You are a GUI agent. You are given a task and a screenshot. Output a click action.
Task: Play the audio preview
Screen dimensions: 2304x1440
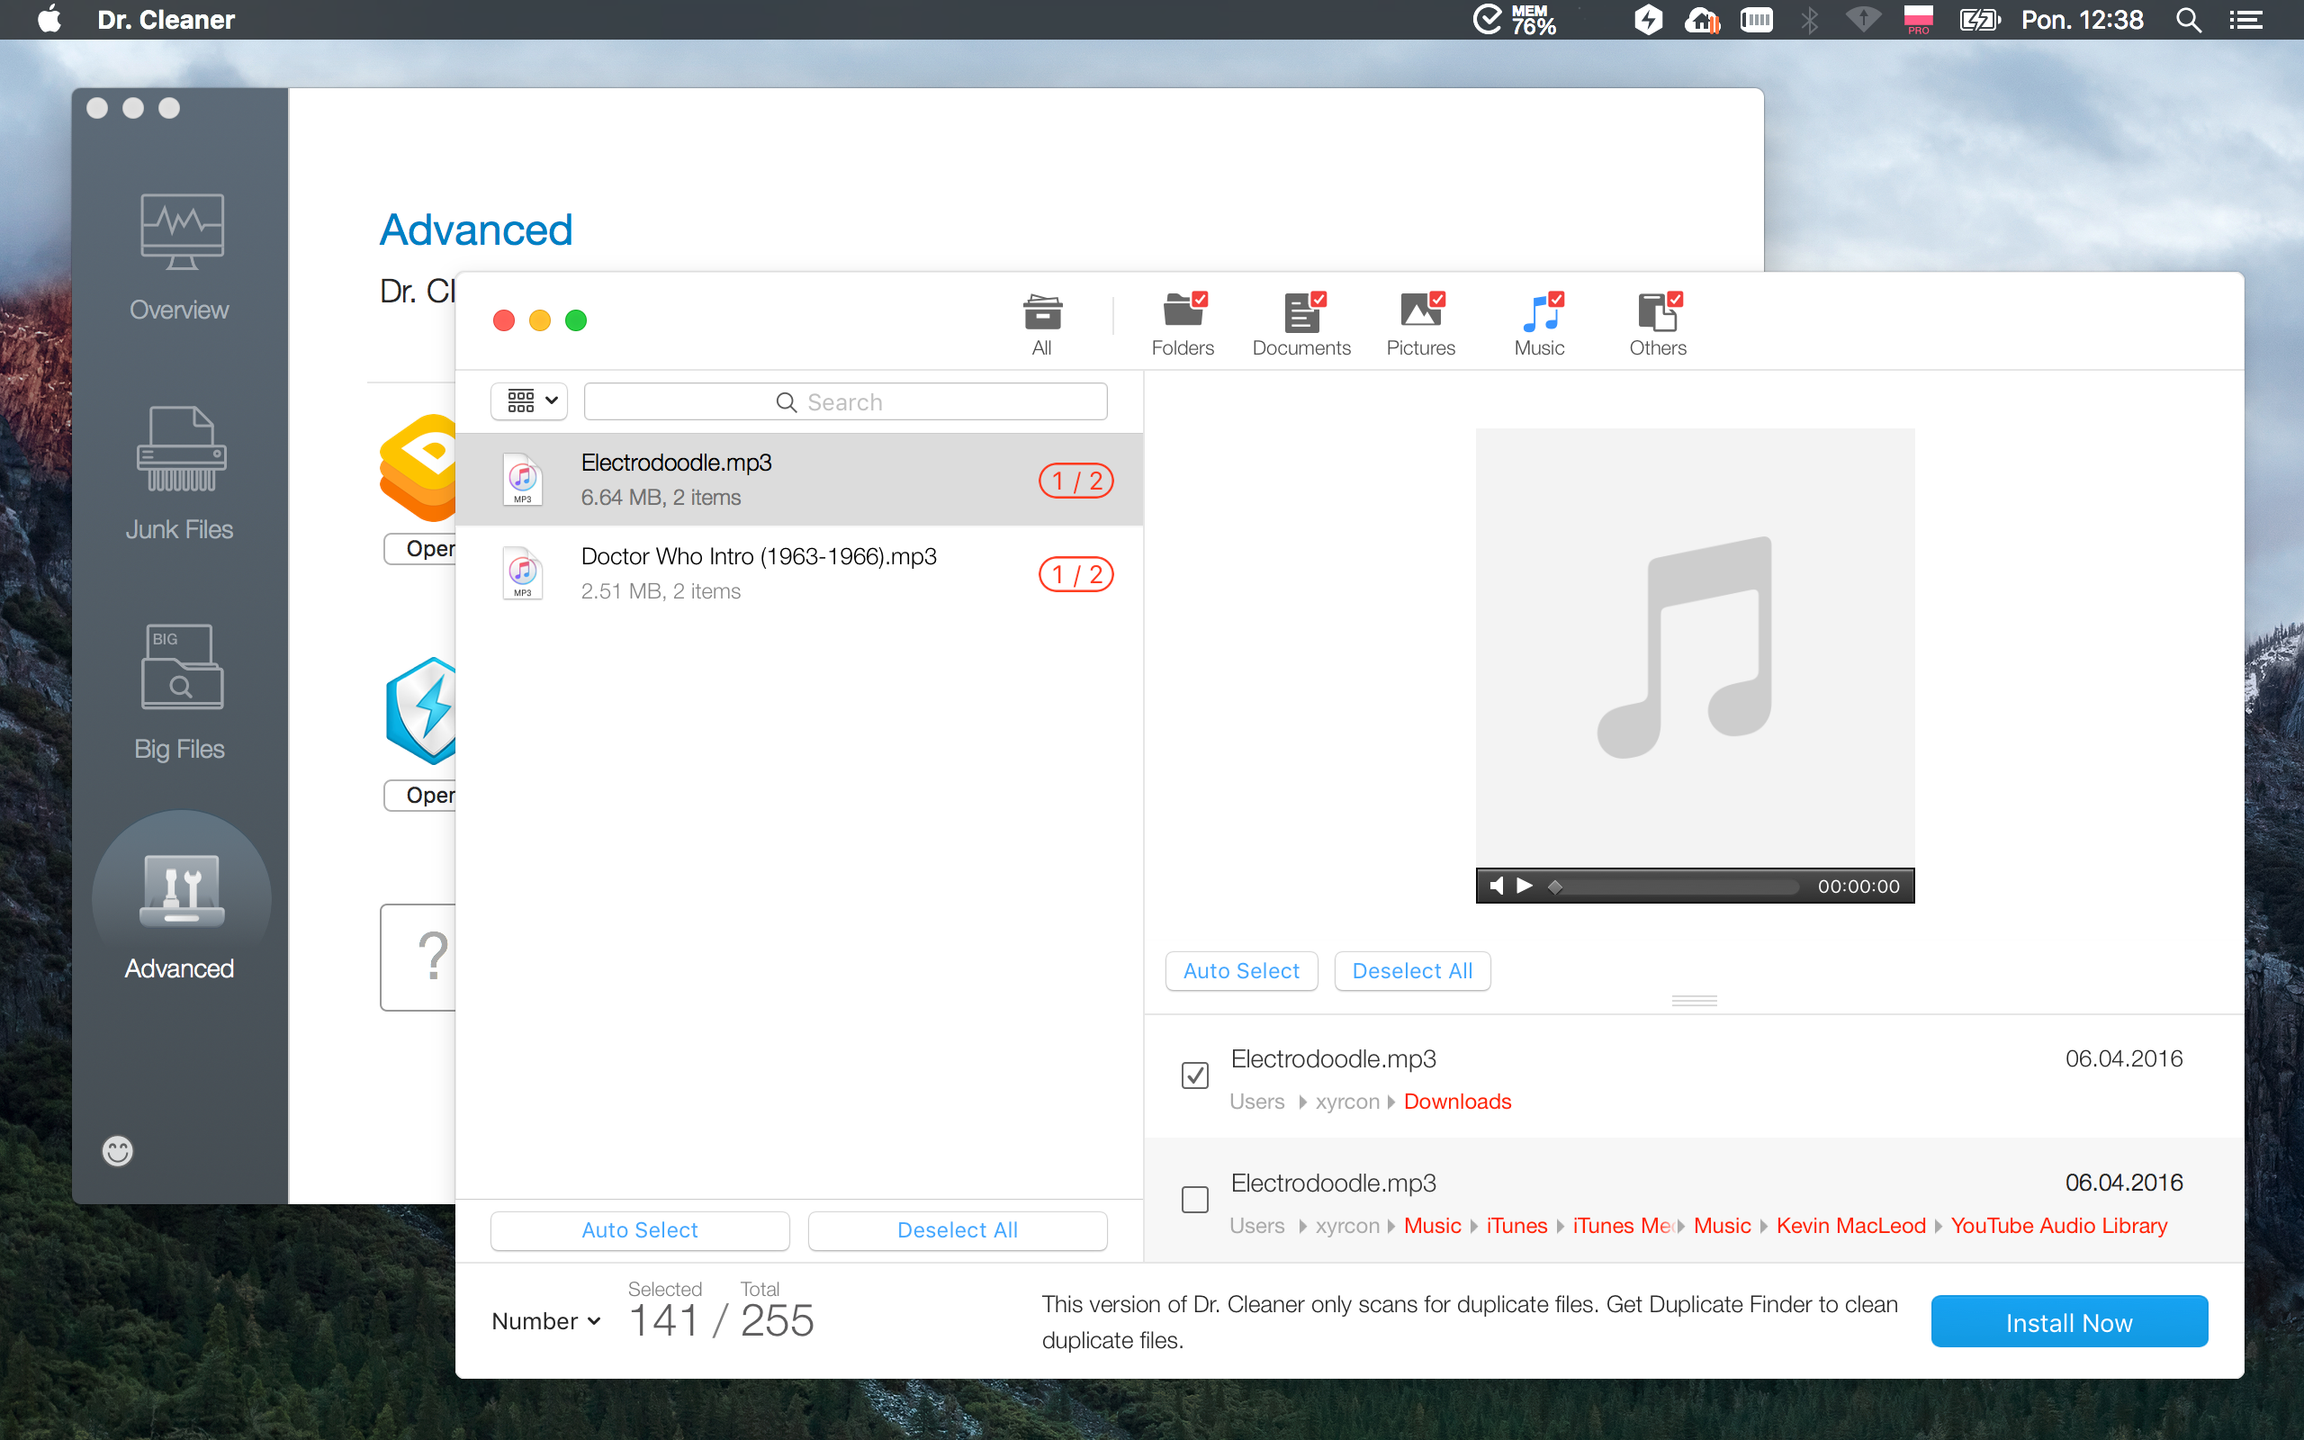pyautogui.click(x=1525, y=886)
